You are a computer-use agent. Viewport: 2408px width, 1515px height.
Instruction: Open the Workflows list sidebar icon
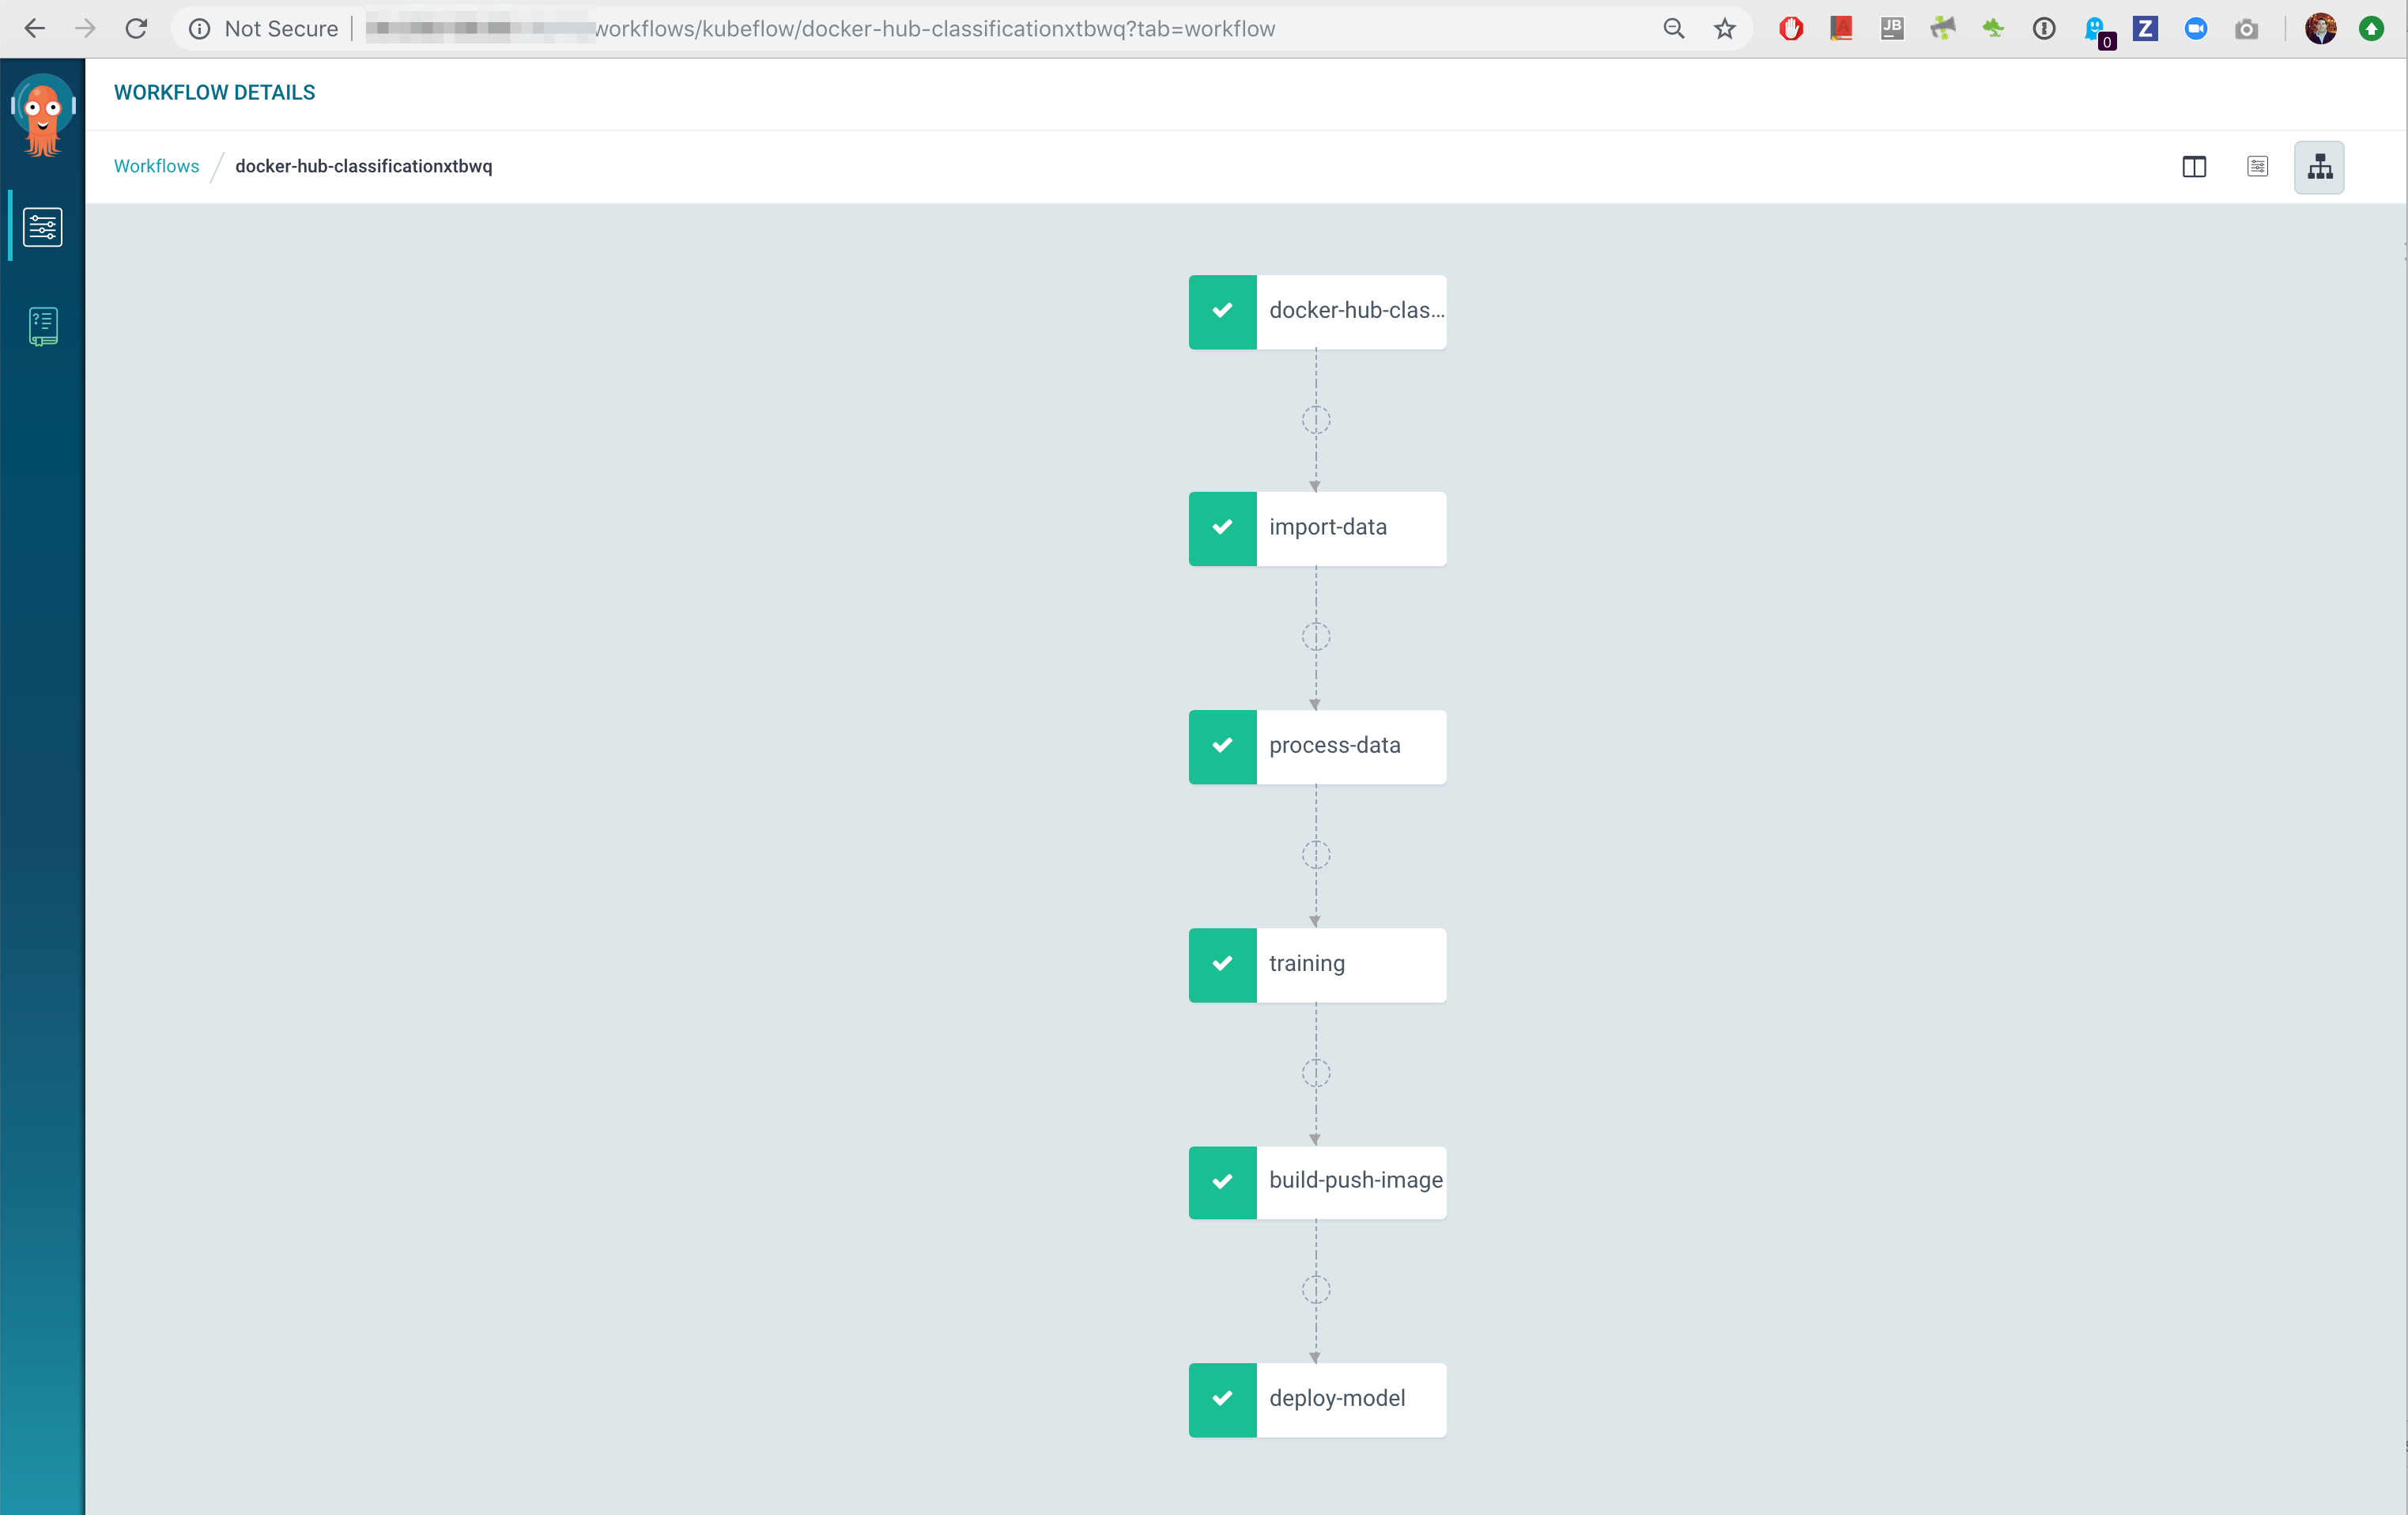pos(43,227)
